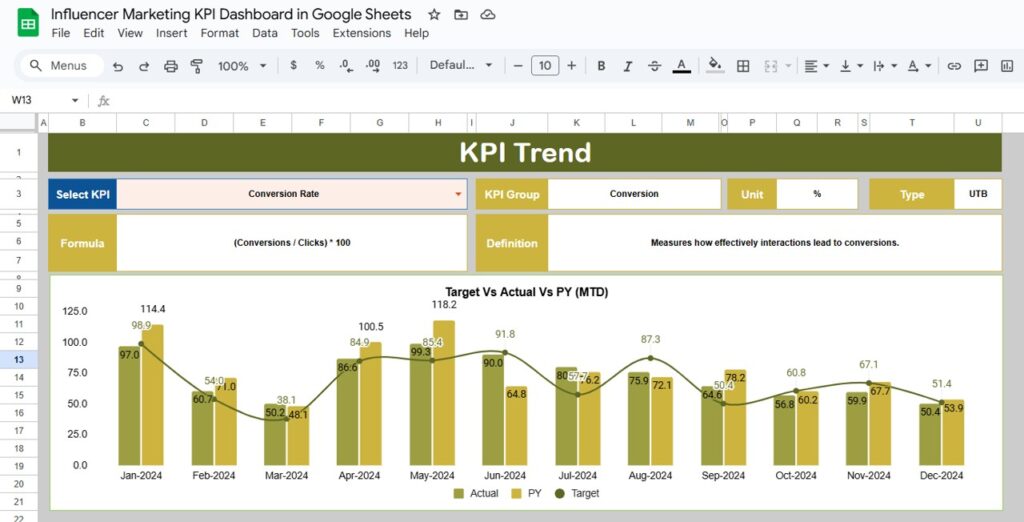Click the document title text

[x=231, y=14]
